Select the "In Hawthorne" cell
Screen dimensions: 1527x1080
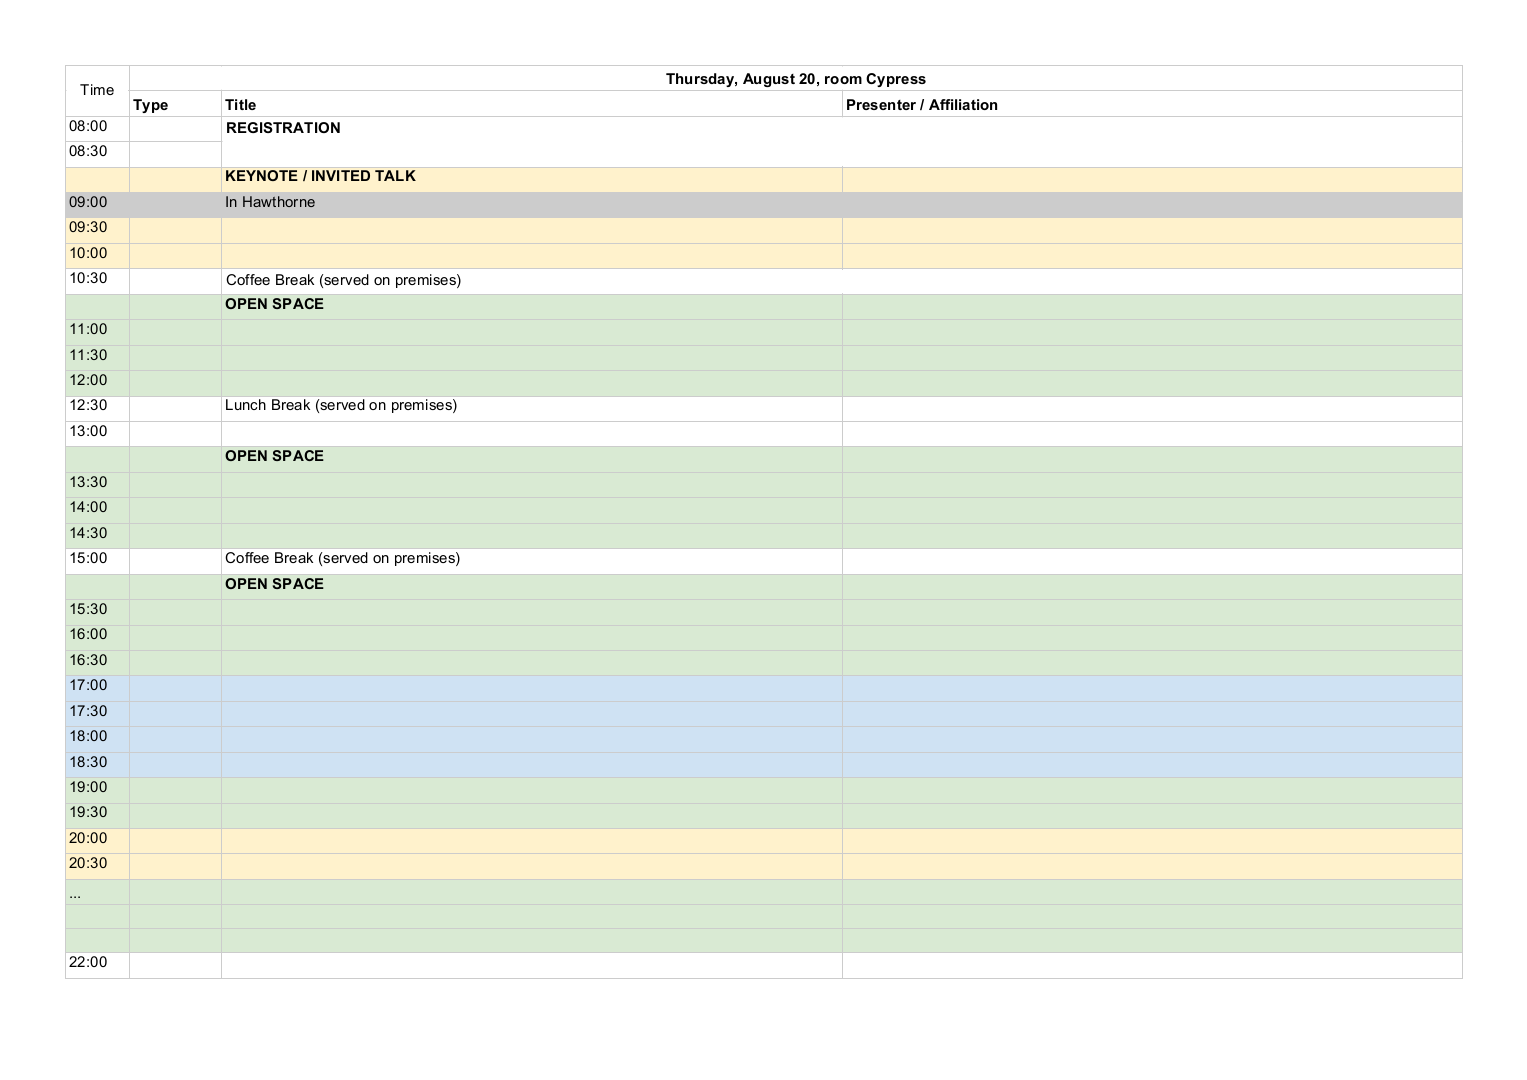[270, 202]
